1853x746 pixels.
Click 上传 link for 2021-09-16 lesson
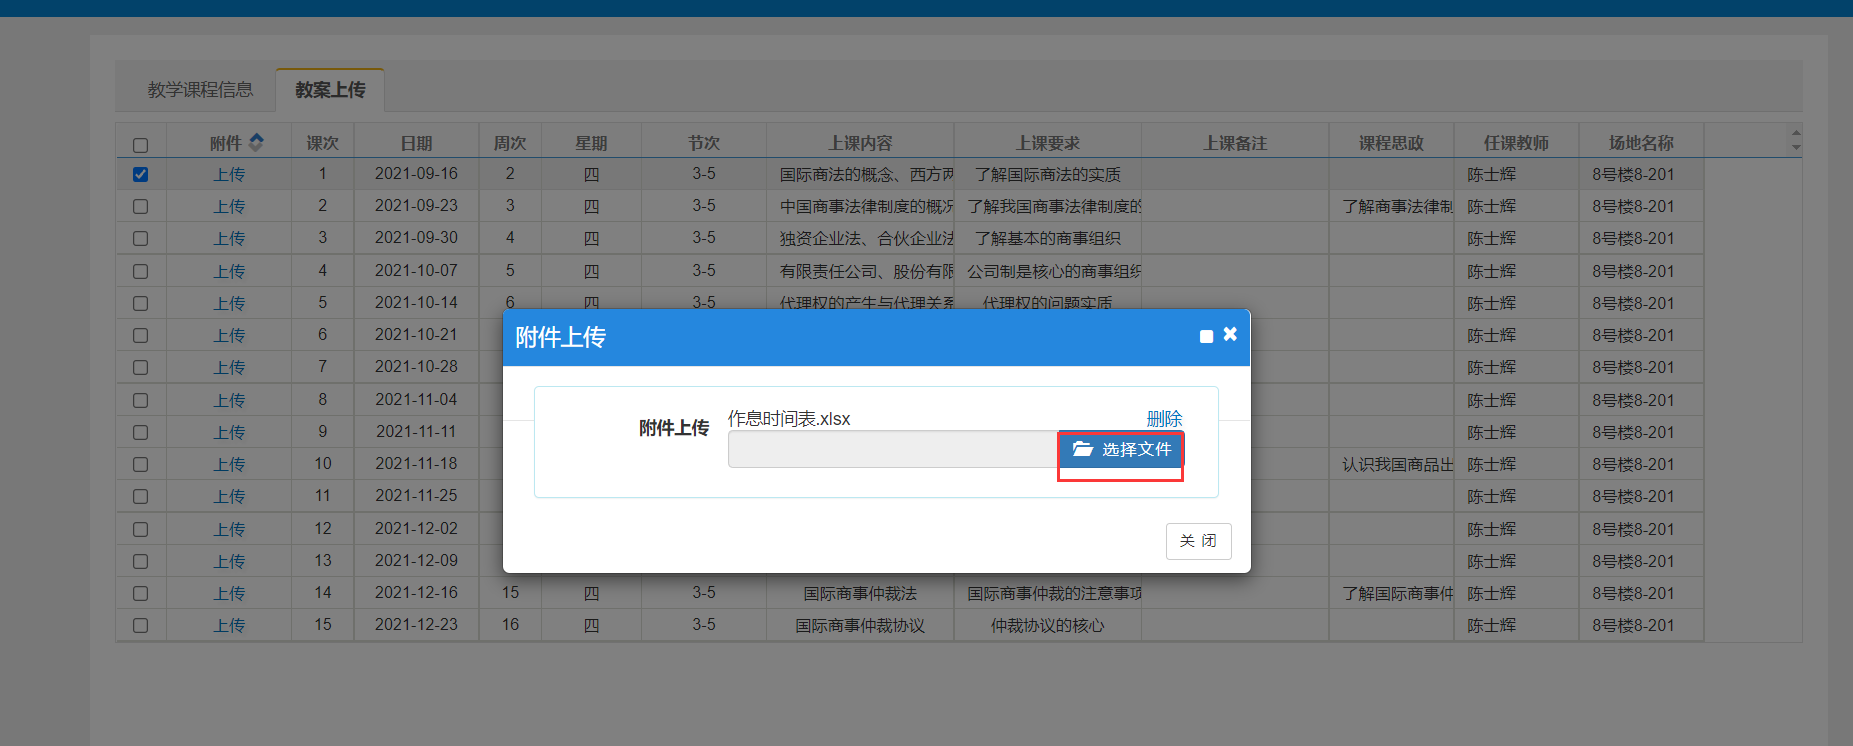229,174
